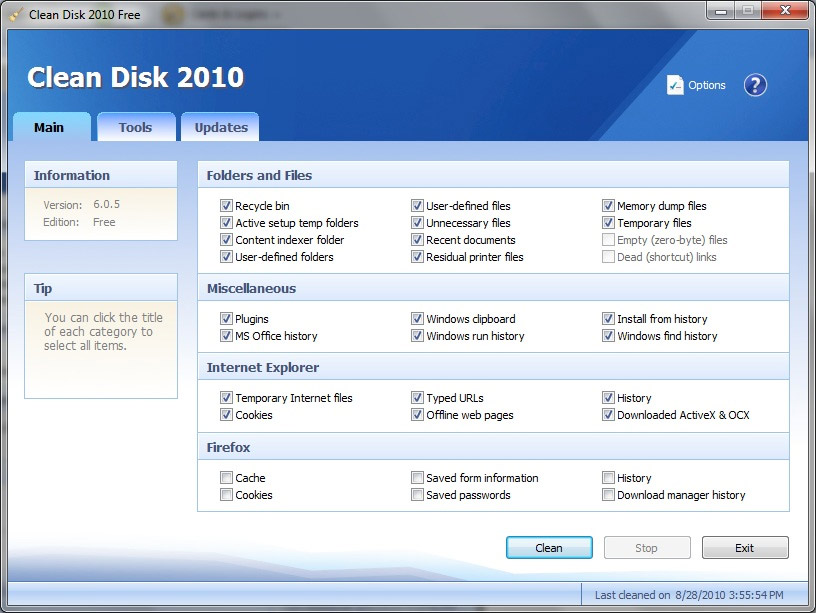Uncheck Downloaded ActiveX & OCX
Screen dimensions: 816x613
[609, 415]
